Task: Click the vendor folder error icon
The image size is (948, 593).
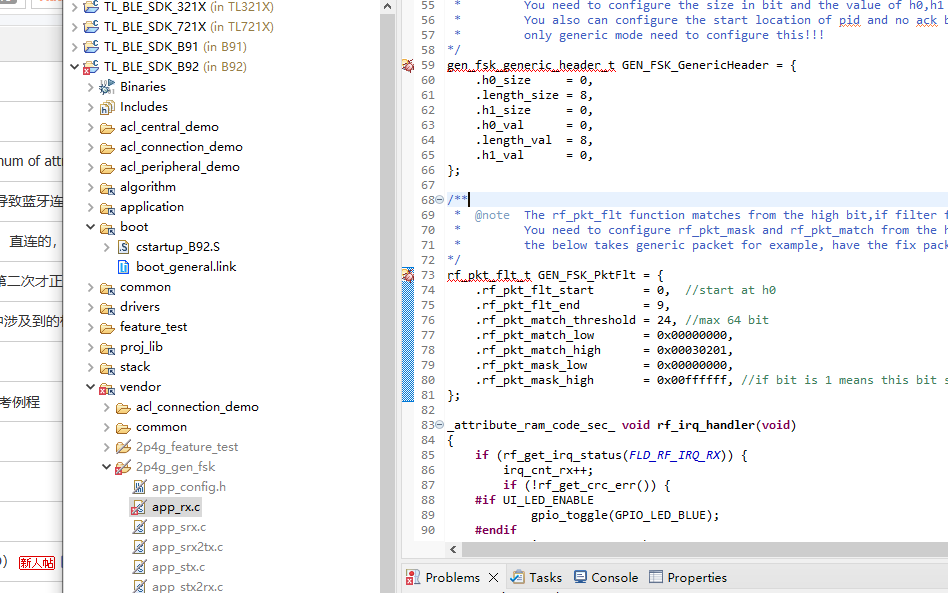Action: click(x=107, y=387)
